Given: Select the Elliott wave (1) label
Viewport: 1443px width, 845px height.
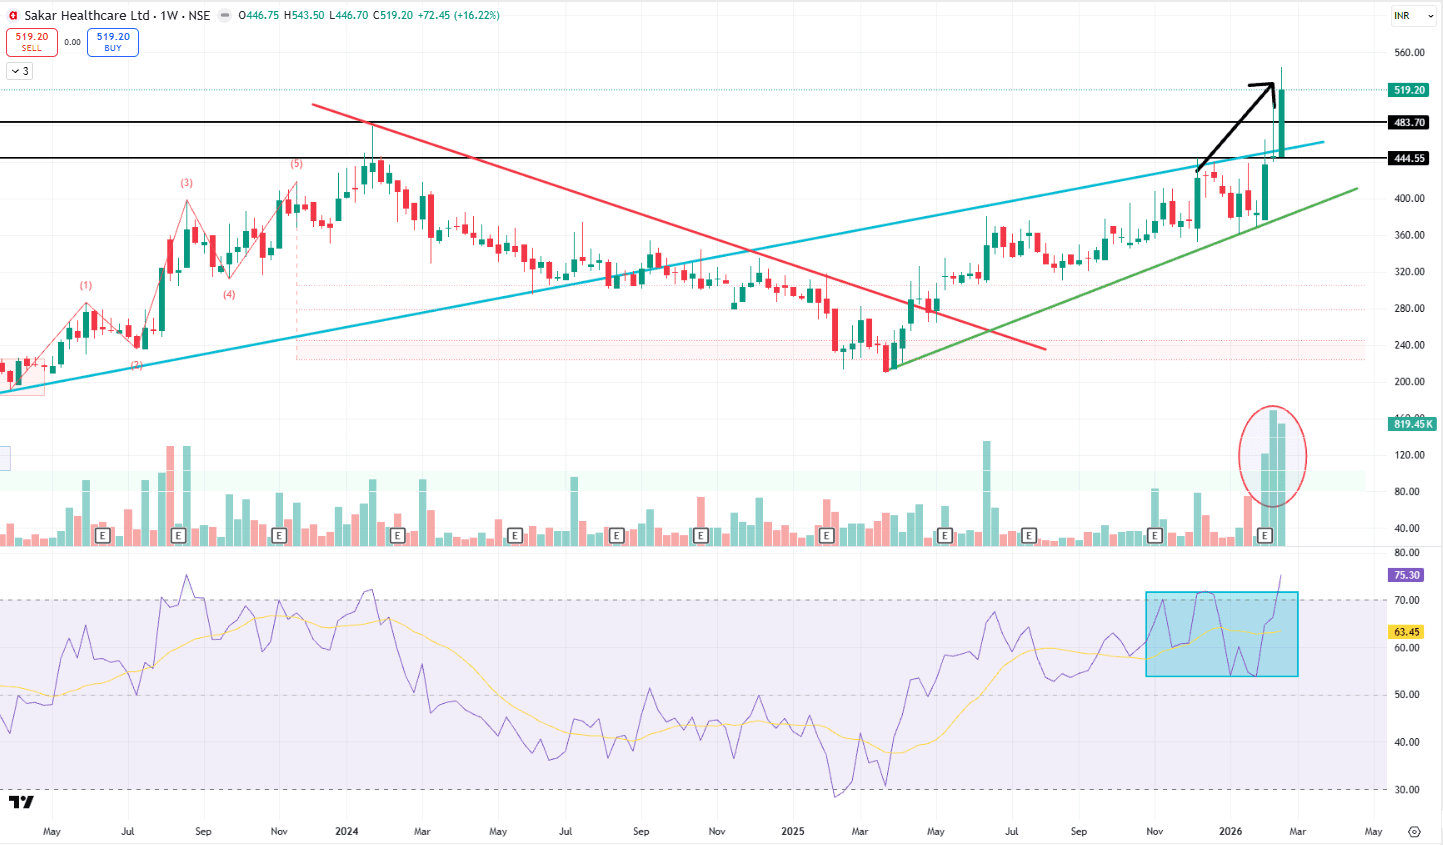Looking at the screenshot, I should click(x=86, y=286).
